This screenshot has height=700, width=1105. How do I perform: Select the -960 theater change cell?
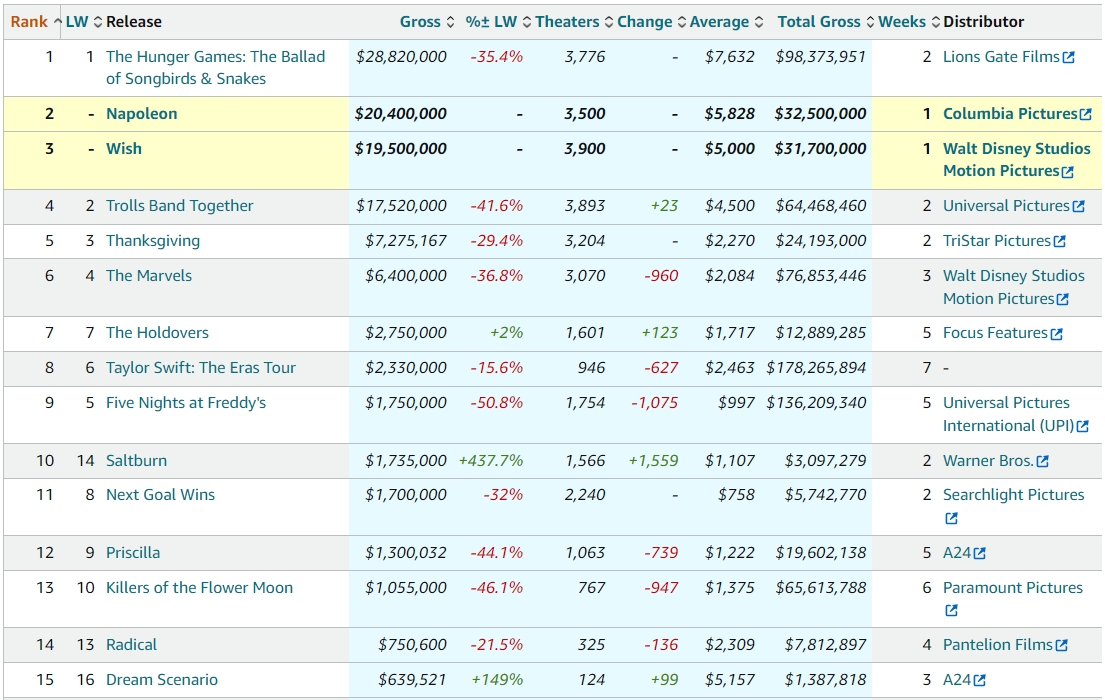click(661, 276)
